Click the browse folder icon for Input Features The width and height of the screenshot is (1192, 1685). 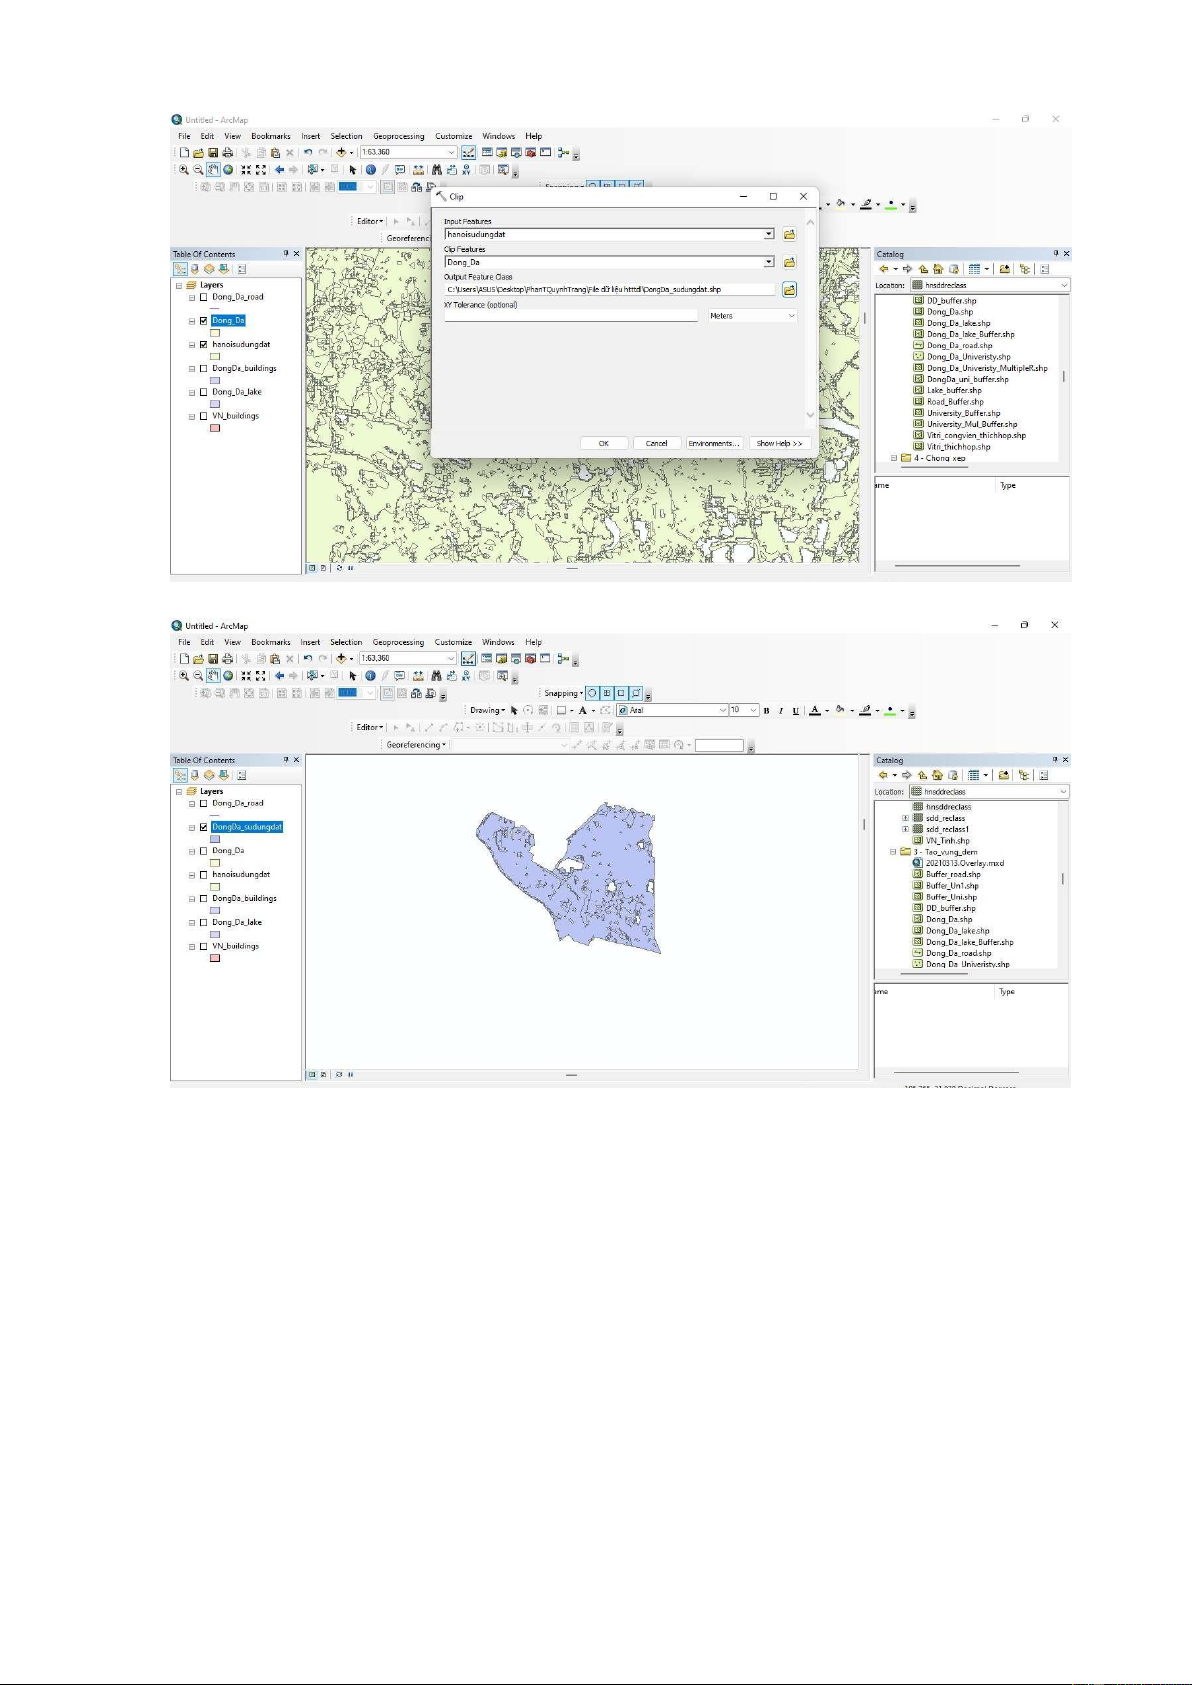[x=789, y=235]
